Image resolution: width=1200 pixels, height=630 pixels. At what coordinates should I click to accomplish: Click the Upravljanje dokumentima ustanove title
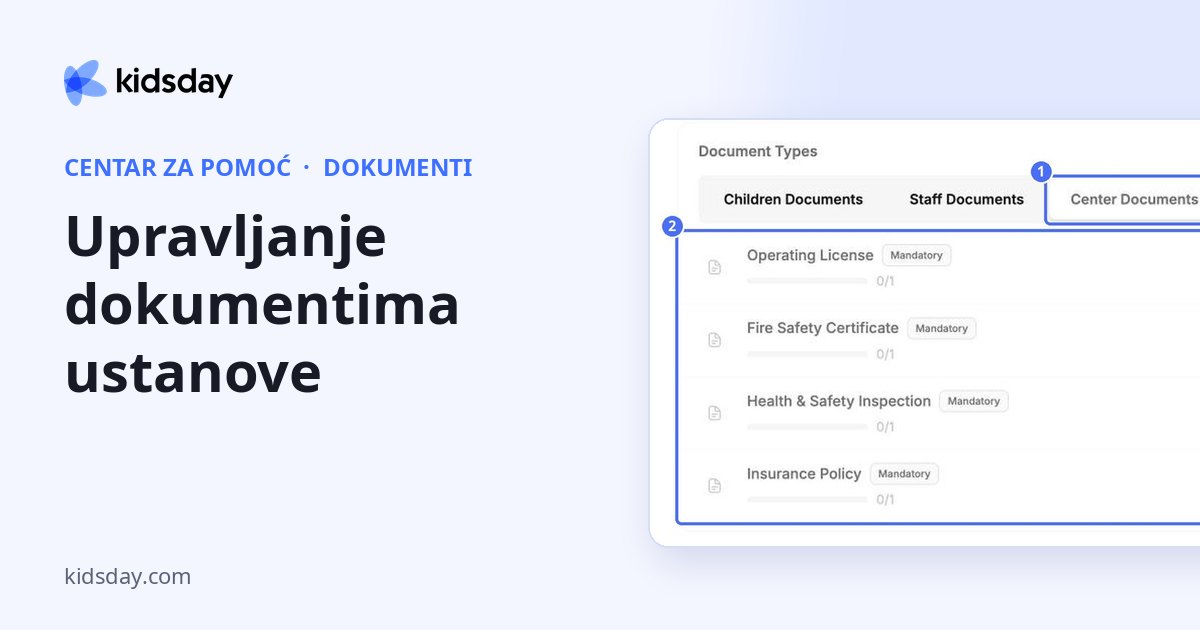[262, 305]
